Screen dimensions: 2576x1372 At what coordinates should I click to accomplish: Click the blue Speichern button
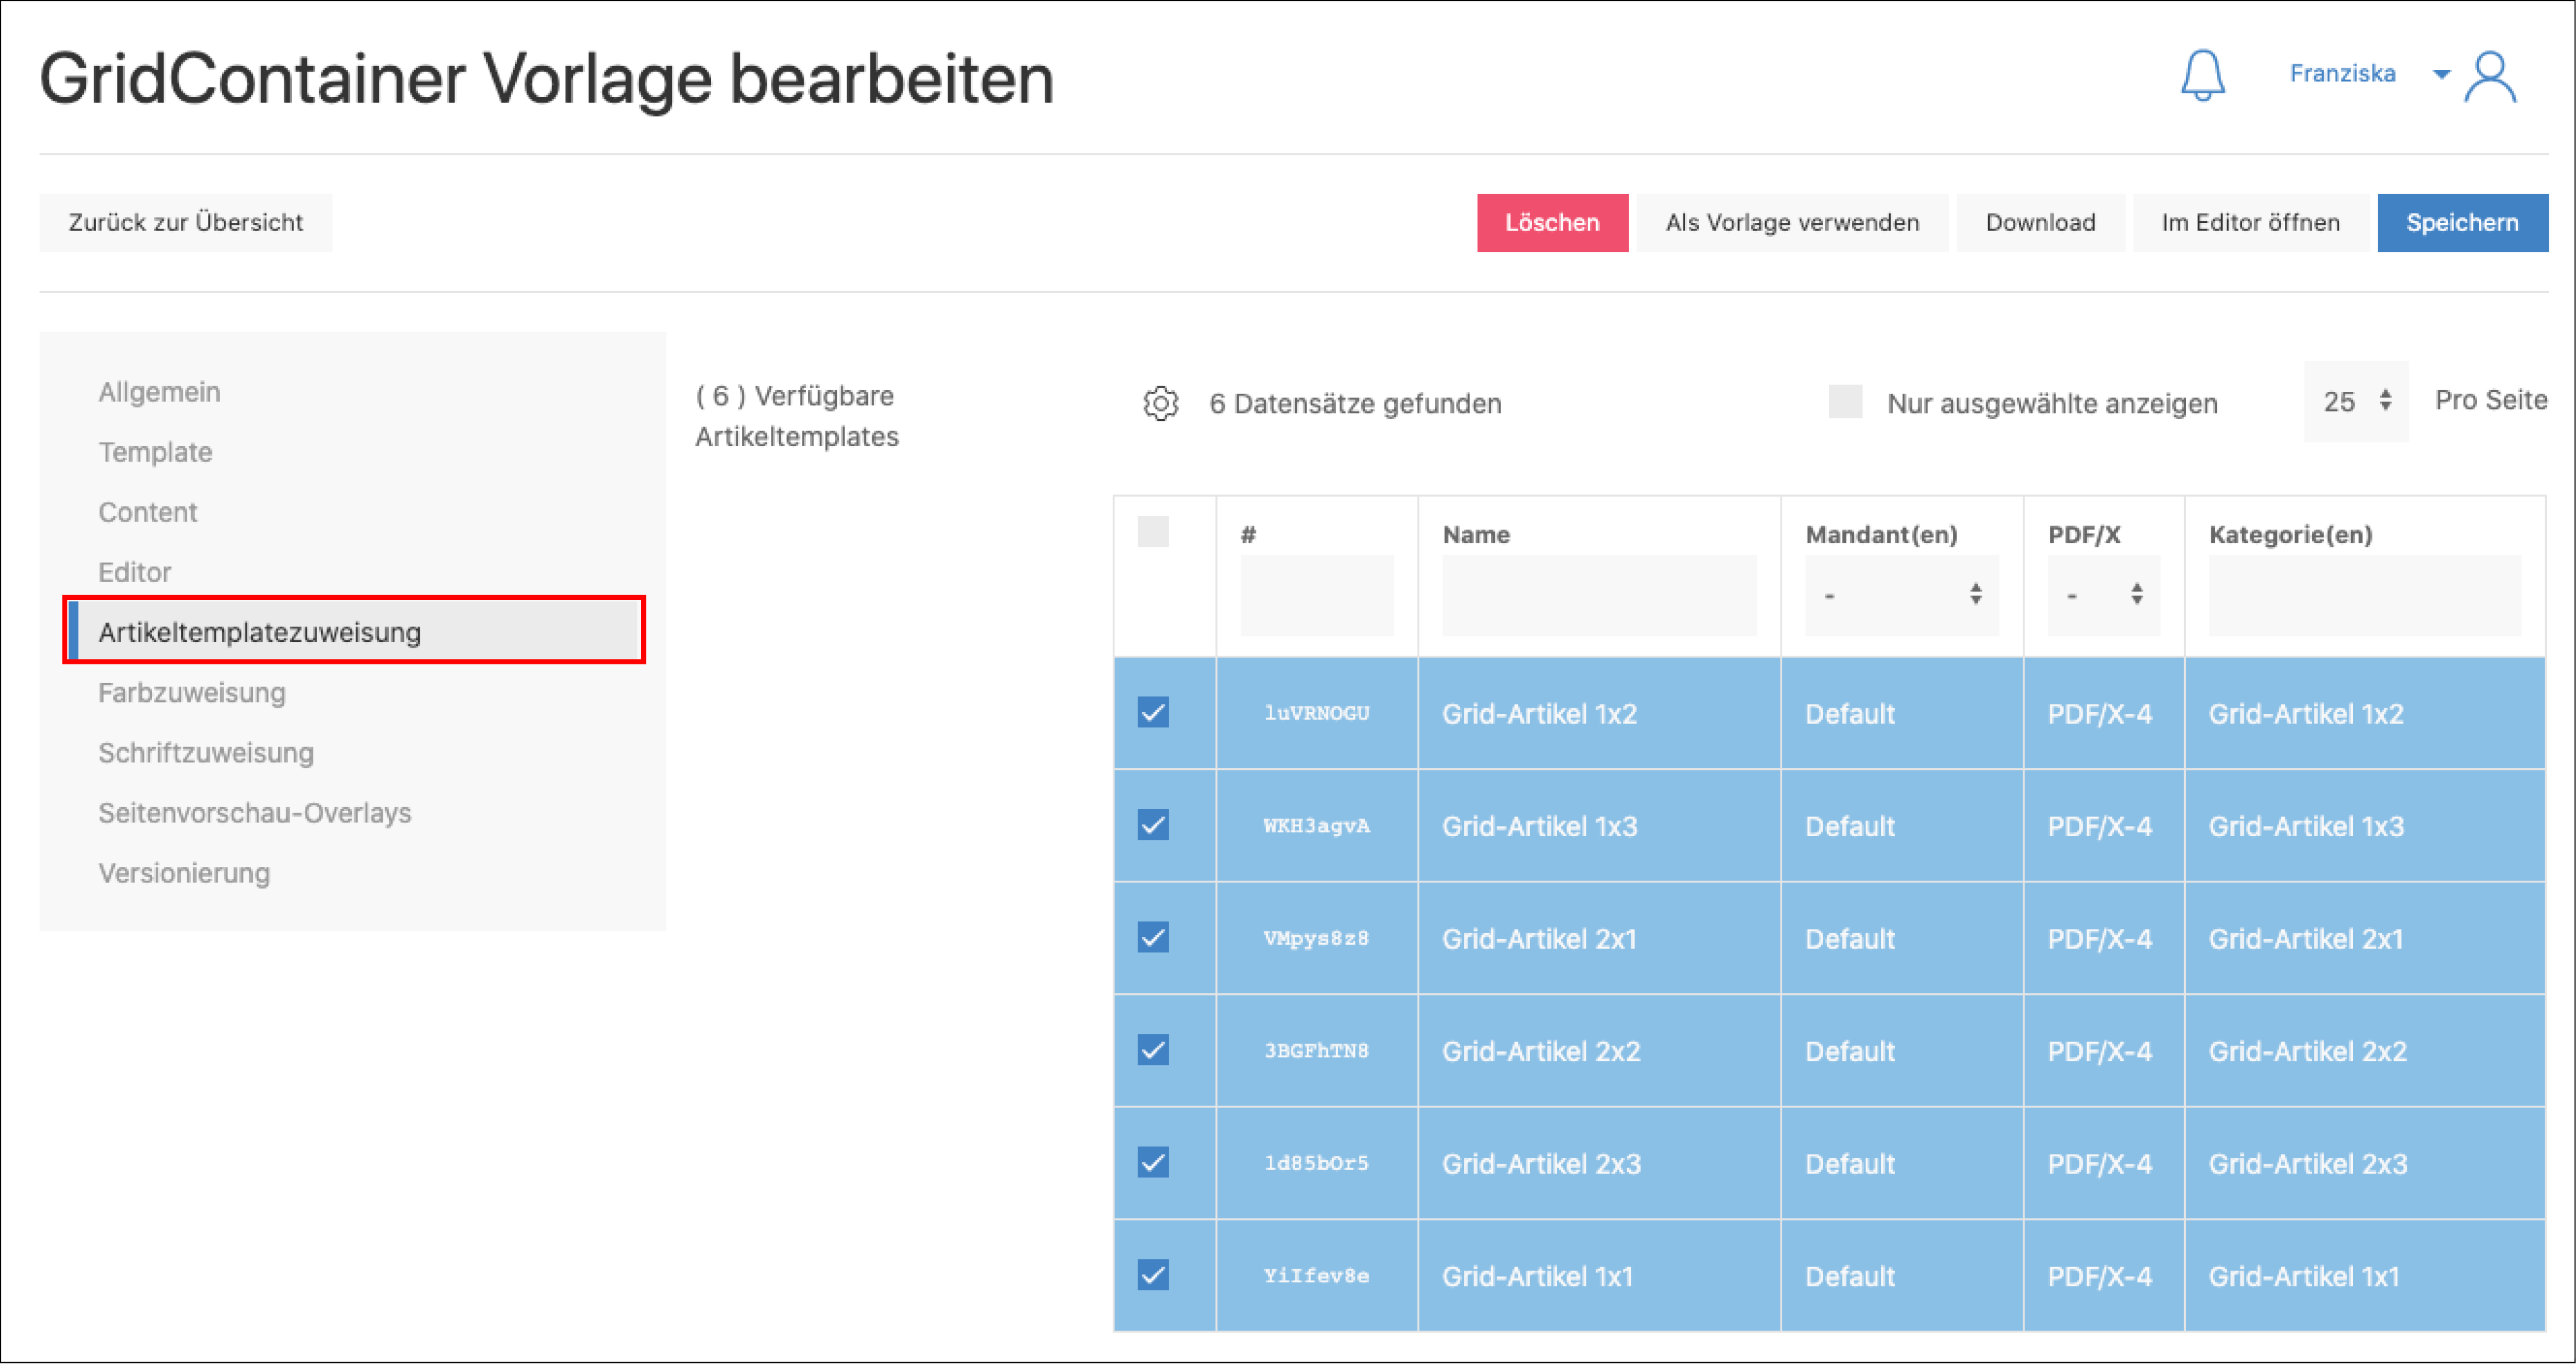tap(2461, 223)
